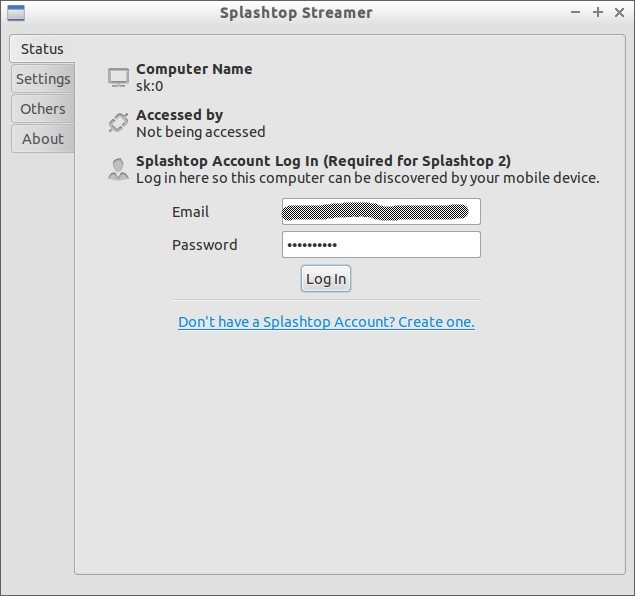The height and width of the screenshot is (596, 635).
Task: Click the computer monitor icon
Action: [118, 77]
